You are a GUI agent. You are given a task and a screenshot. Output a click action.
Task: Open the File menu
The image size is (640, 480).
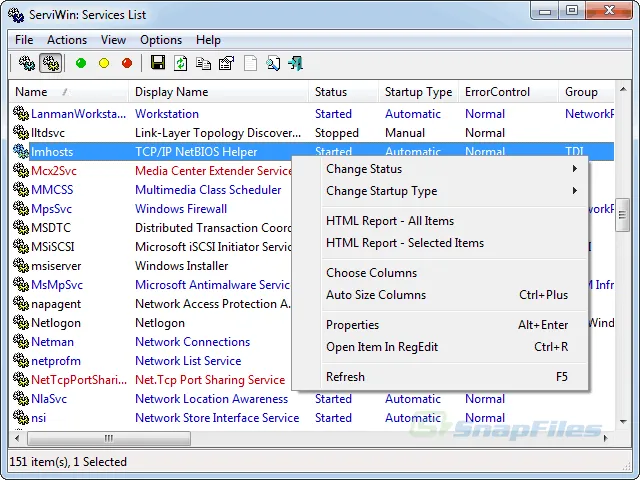click(x=24, y=40)
